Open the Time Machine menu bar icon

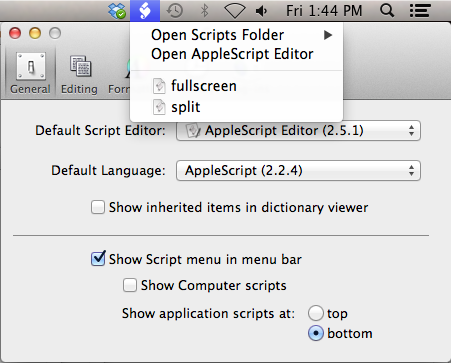(175, 11)
